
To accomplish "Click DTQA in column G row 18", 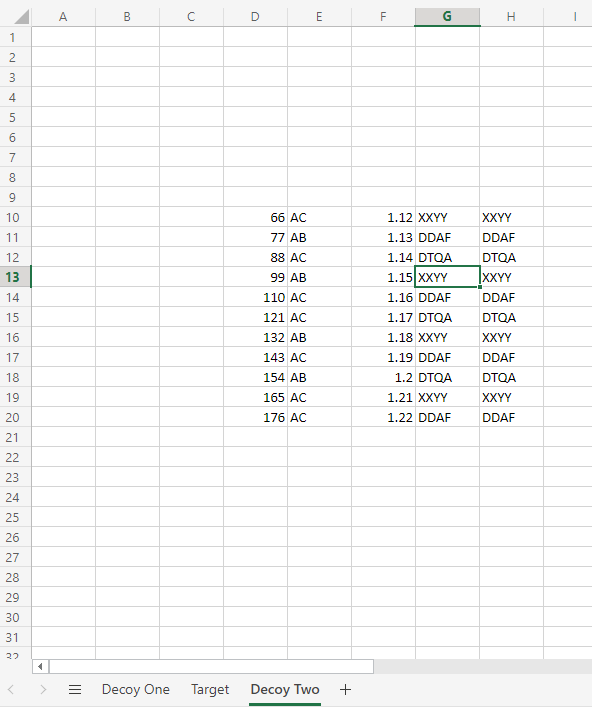I will point(447,377).
